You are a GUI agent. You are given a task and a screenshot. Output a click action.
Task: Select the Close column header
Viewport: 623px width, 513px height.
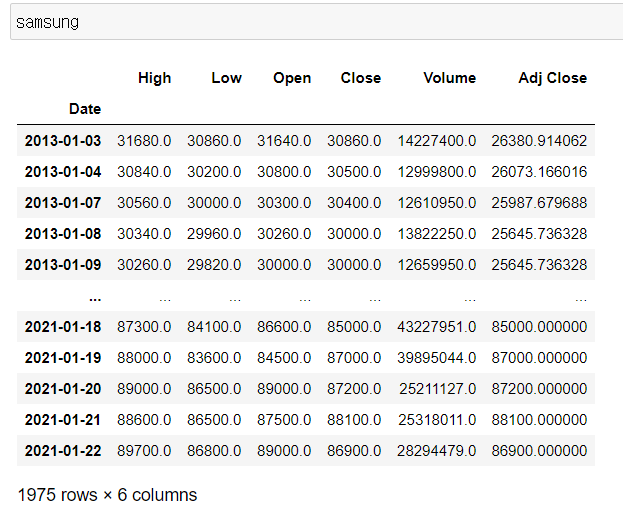(361, 78)
